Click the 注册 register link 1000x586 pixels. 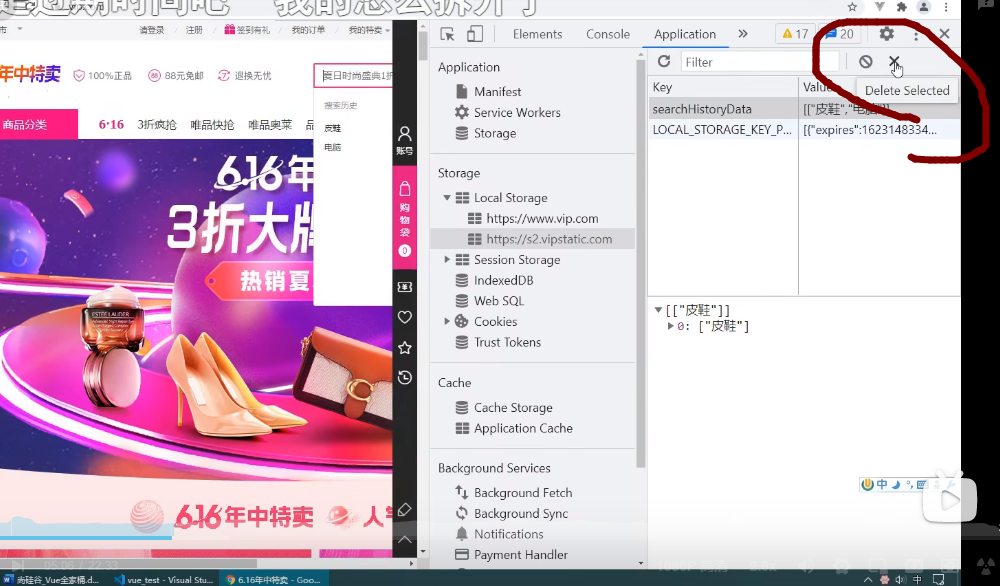[x=194, y=30]
